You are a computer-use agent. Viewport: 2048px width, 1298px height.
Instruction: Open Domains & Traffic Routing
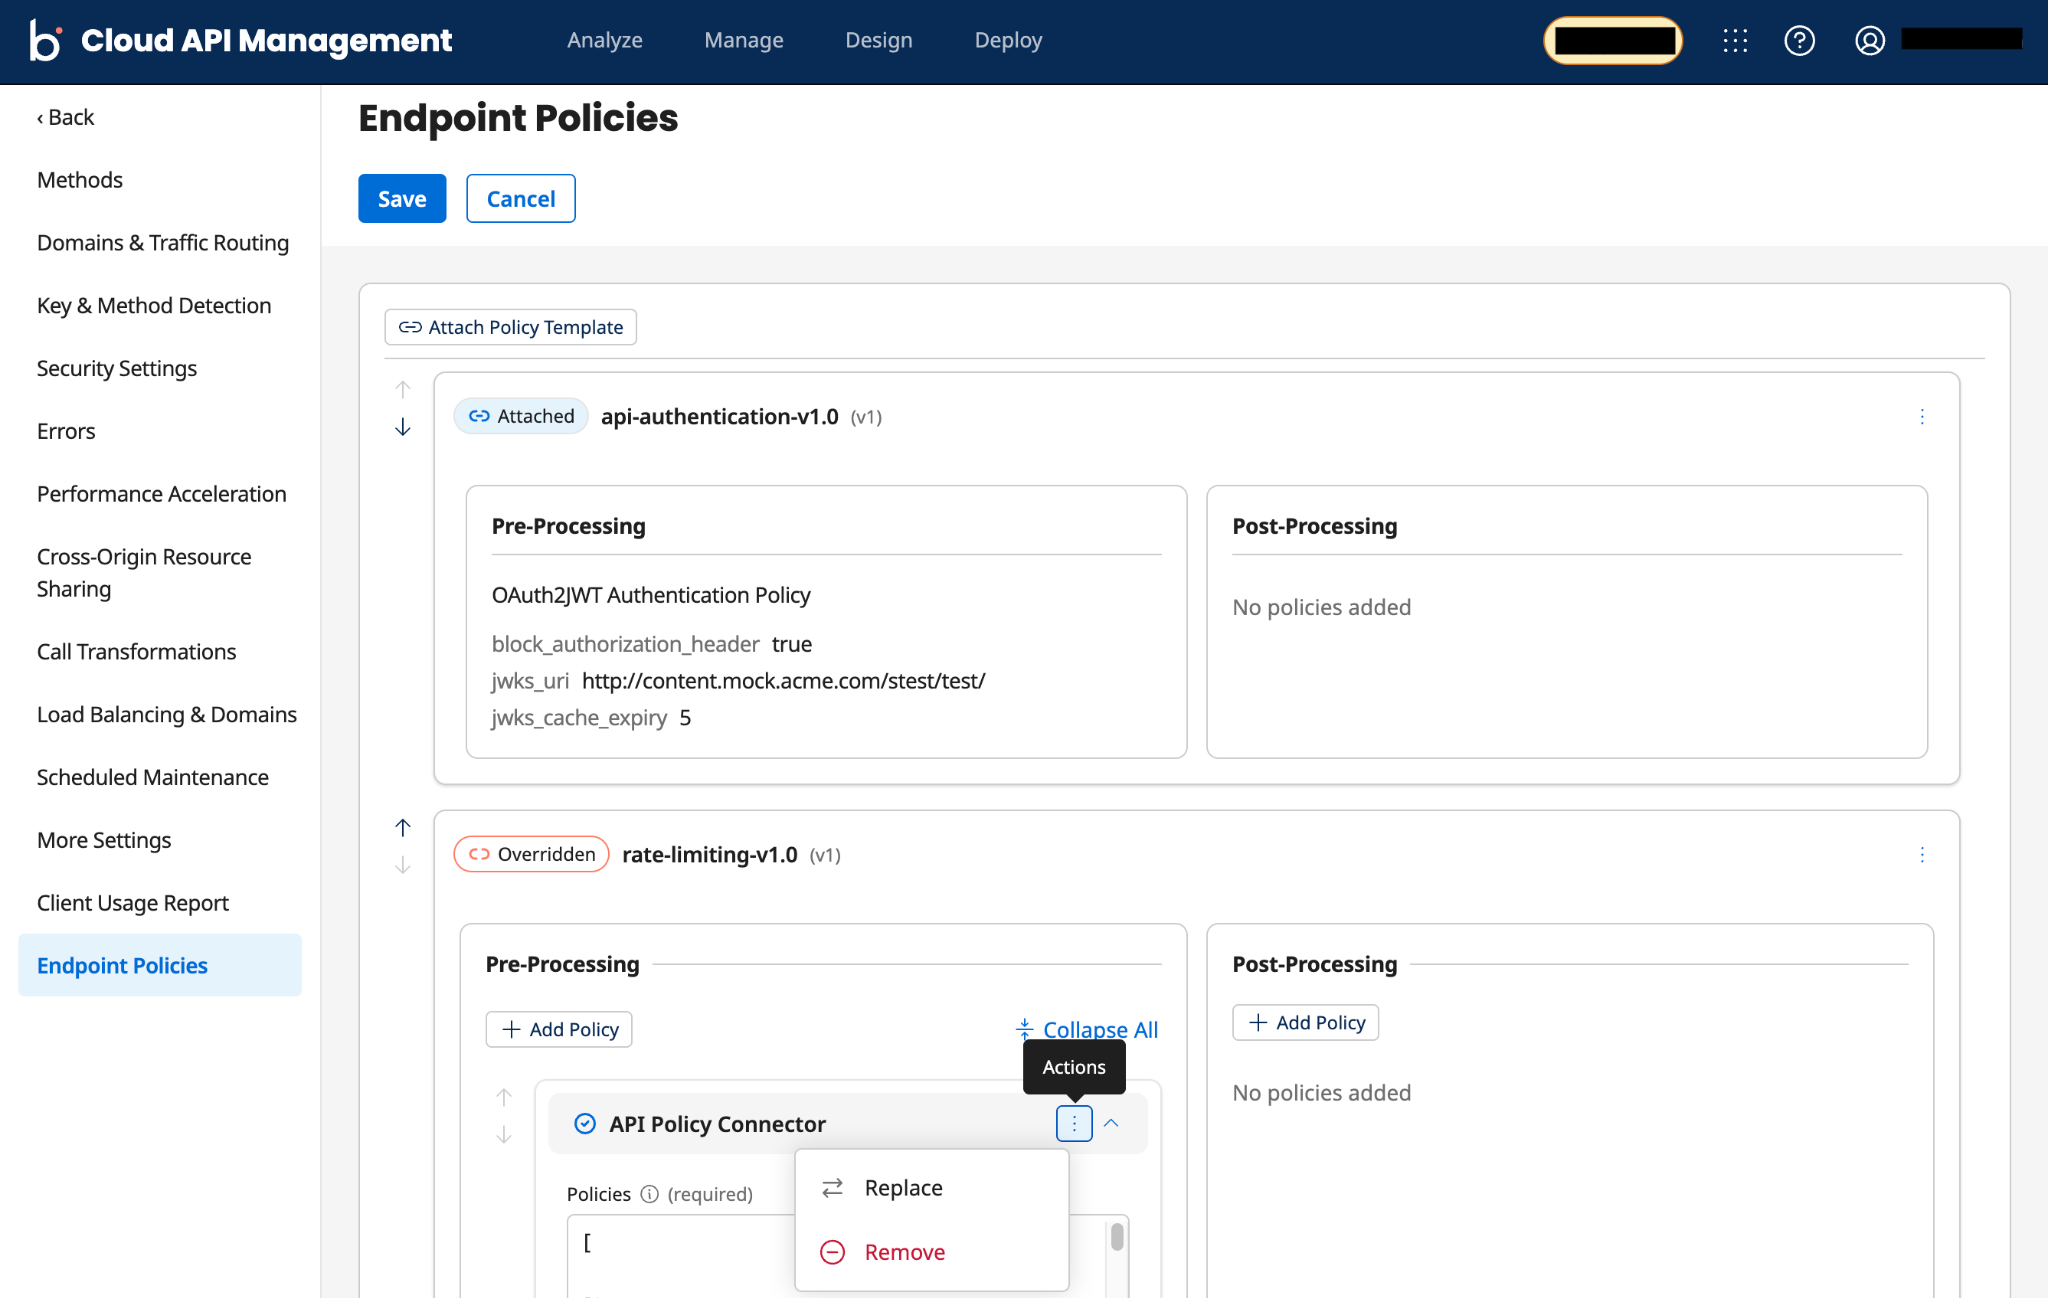(x=163, y=243)
